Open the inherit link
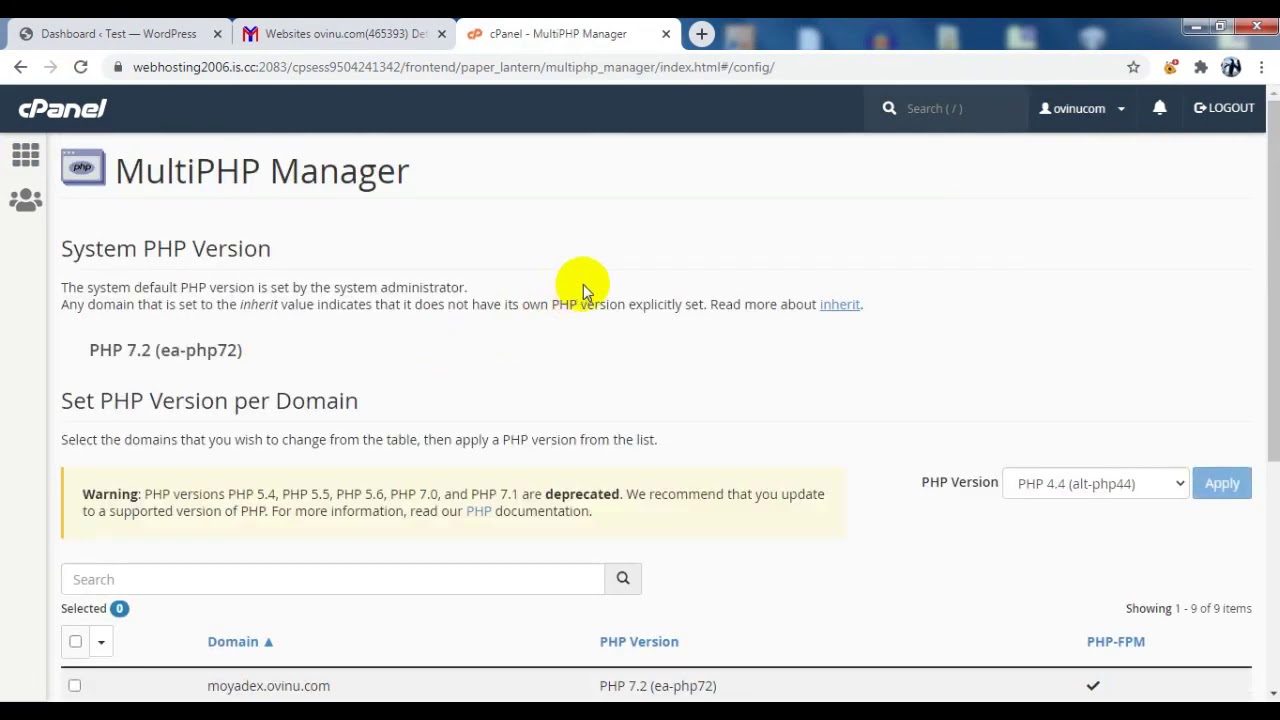Image resolution: width=1280 pixels, height=720 pixels. pos(840,305)
